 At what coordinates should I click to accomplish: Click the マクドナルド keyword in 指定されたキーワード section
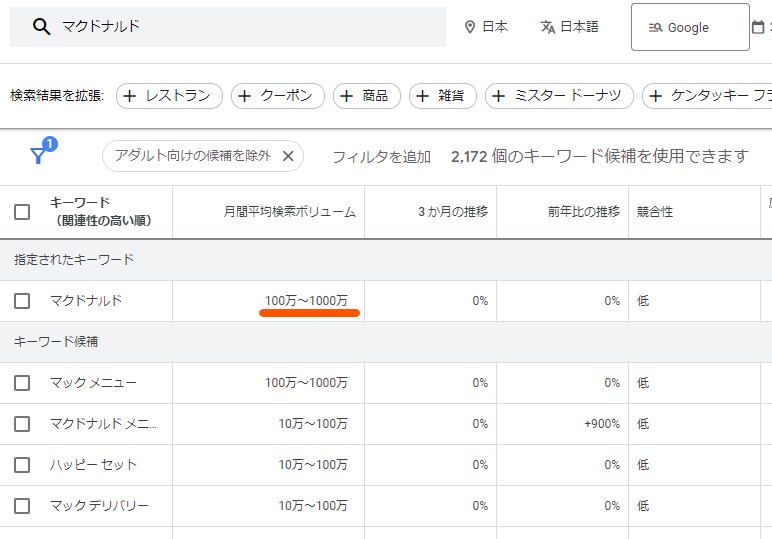86,301
